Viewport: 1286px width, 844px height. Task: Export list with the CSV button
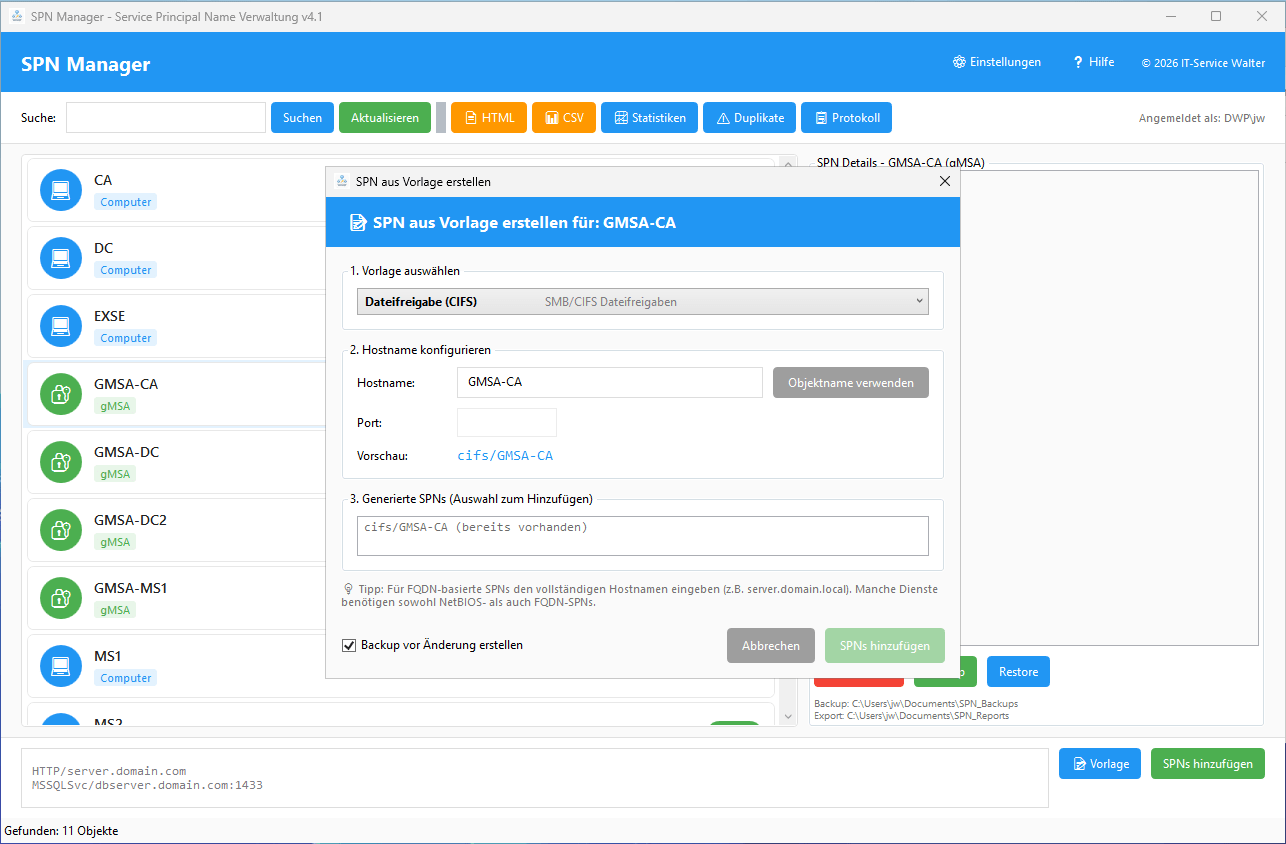(x=564, y=118)
